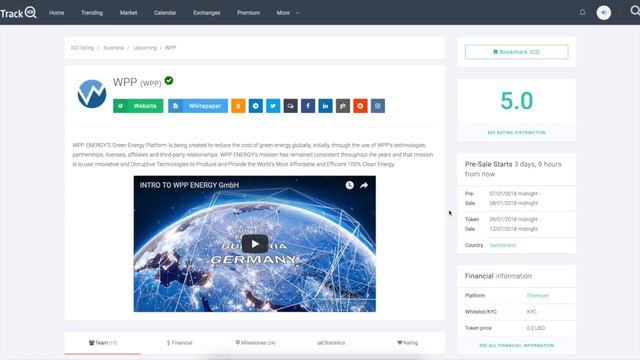640x360 pixels.
Task: Open the Facebook page icon
Action: [x=308, y=106]
